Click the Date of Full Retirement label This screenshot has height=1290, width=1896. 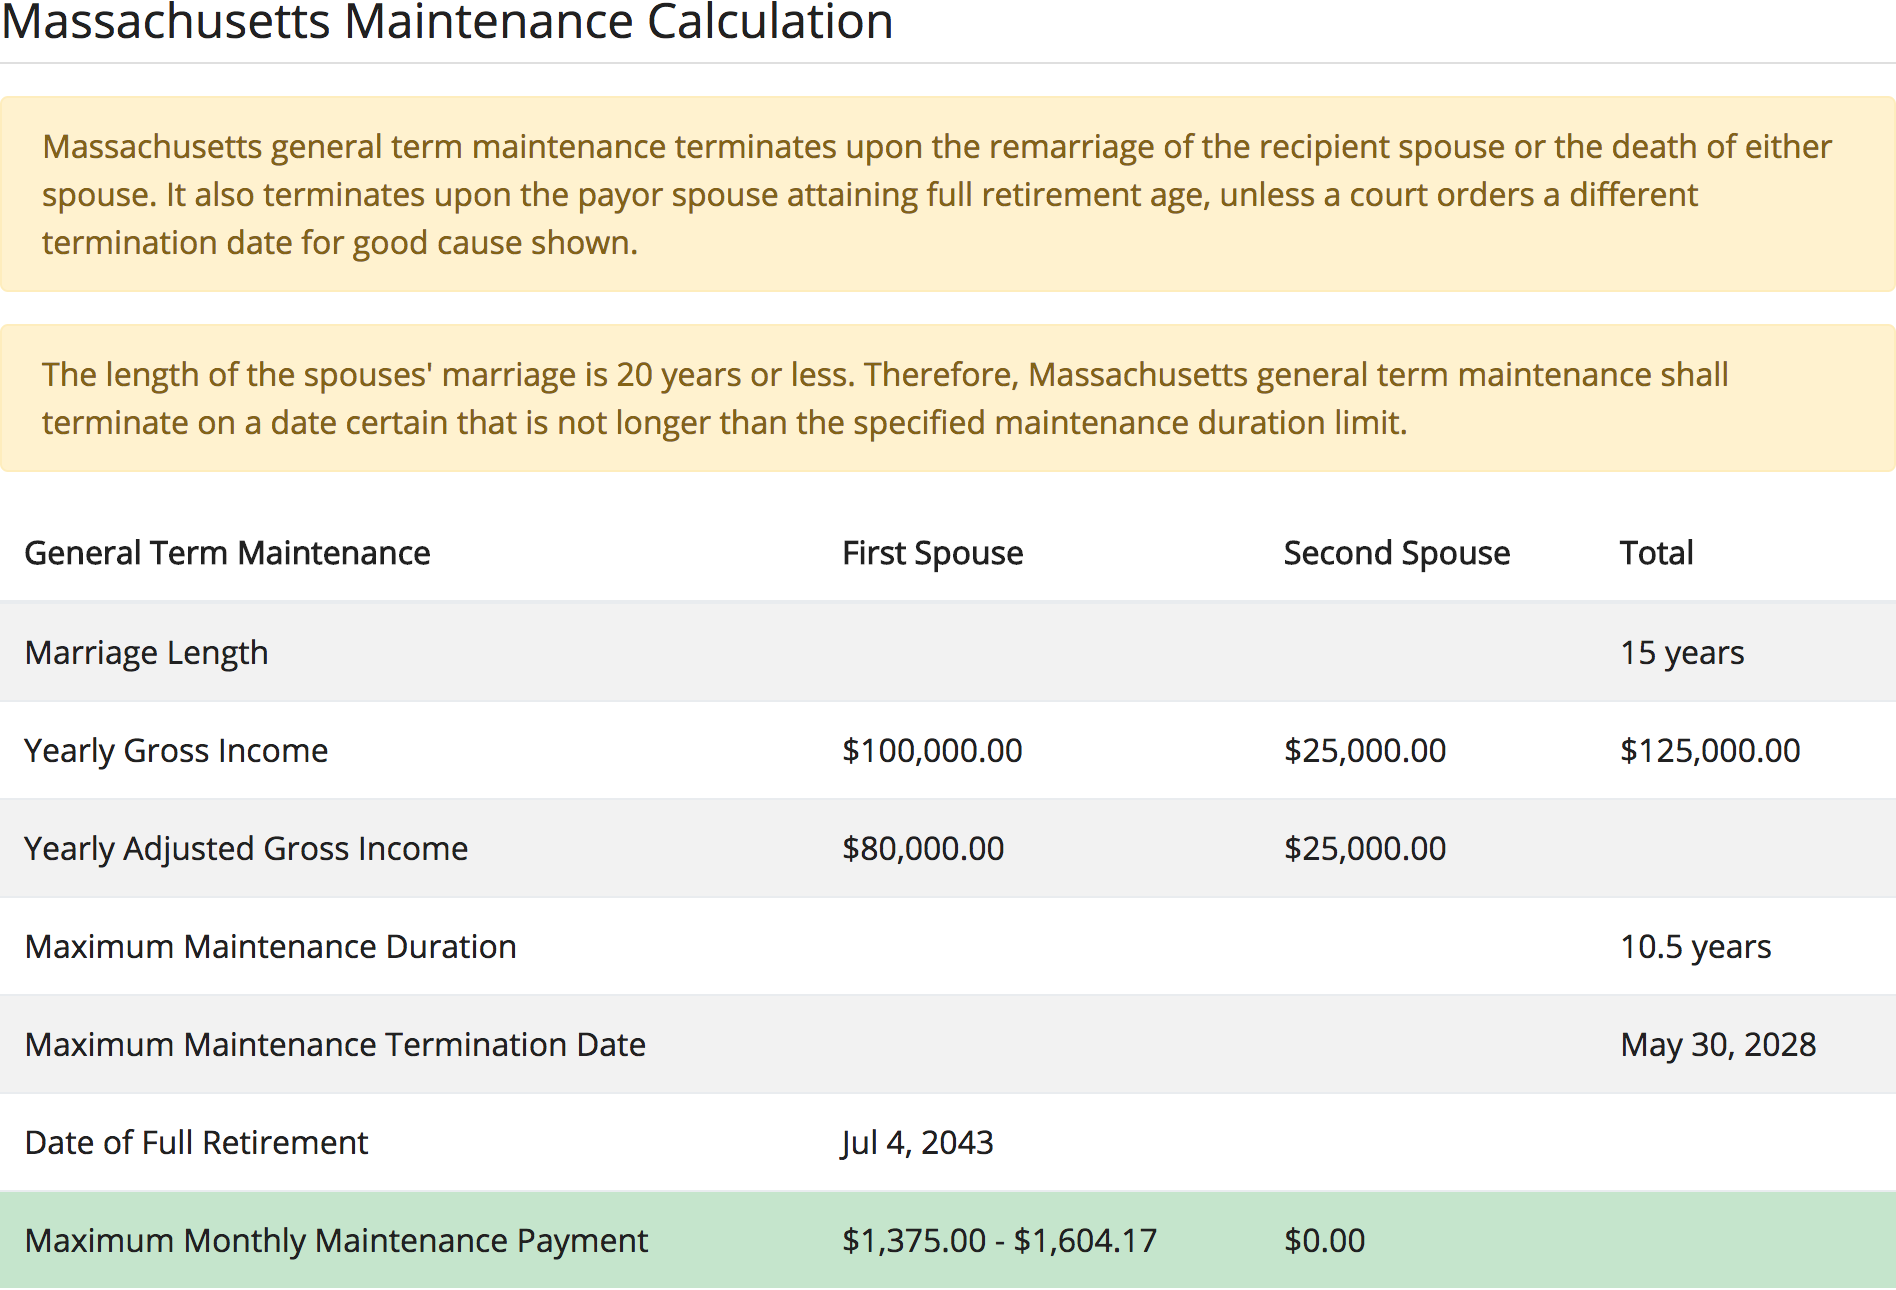click(196, 1142)
